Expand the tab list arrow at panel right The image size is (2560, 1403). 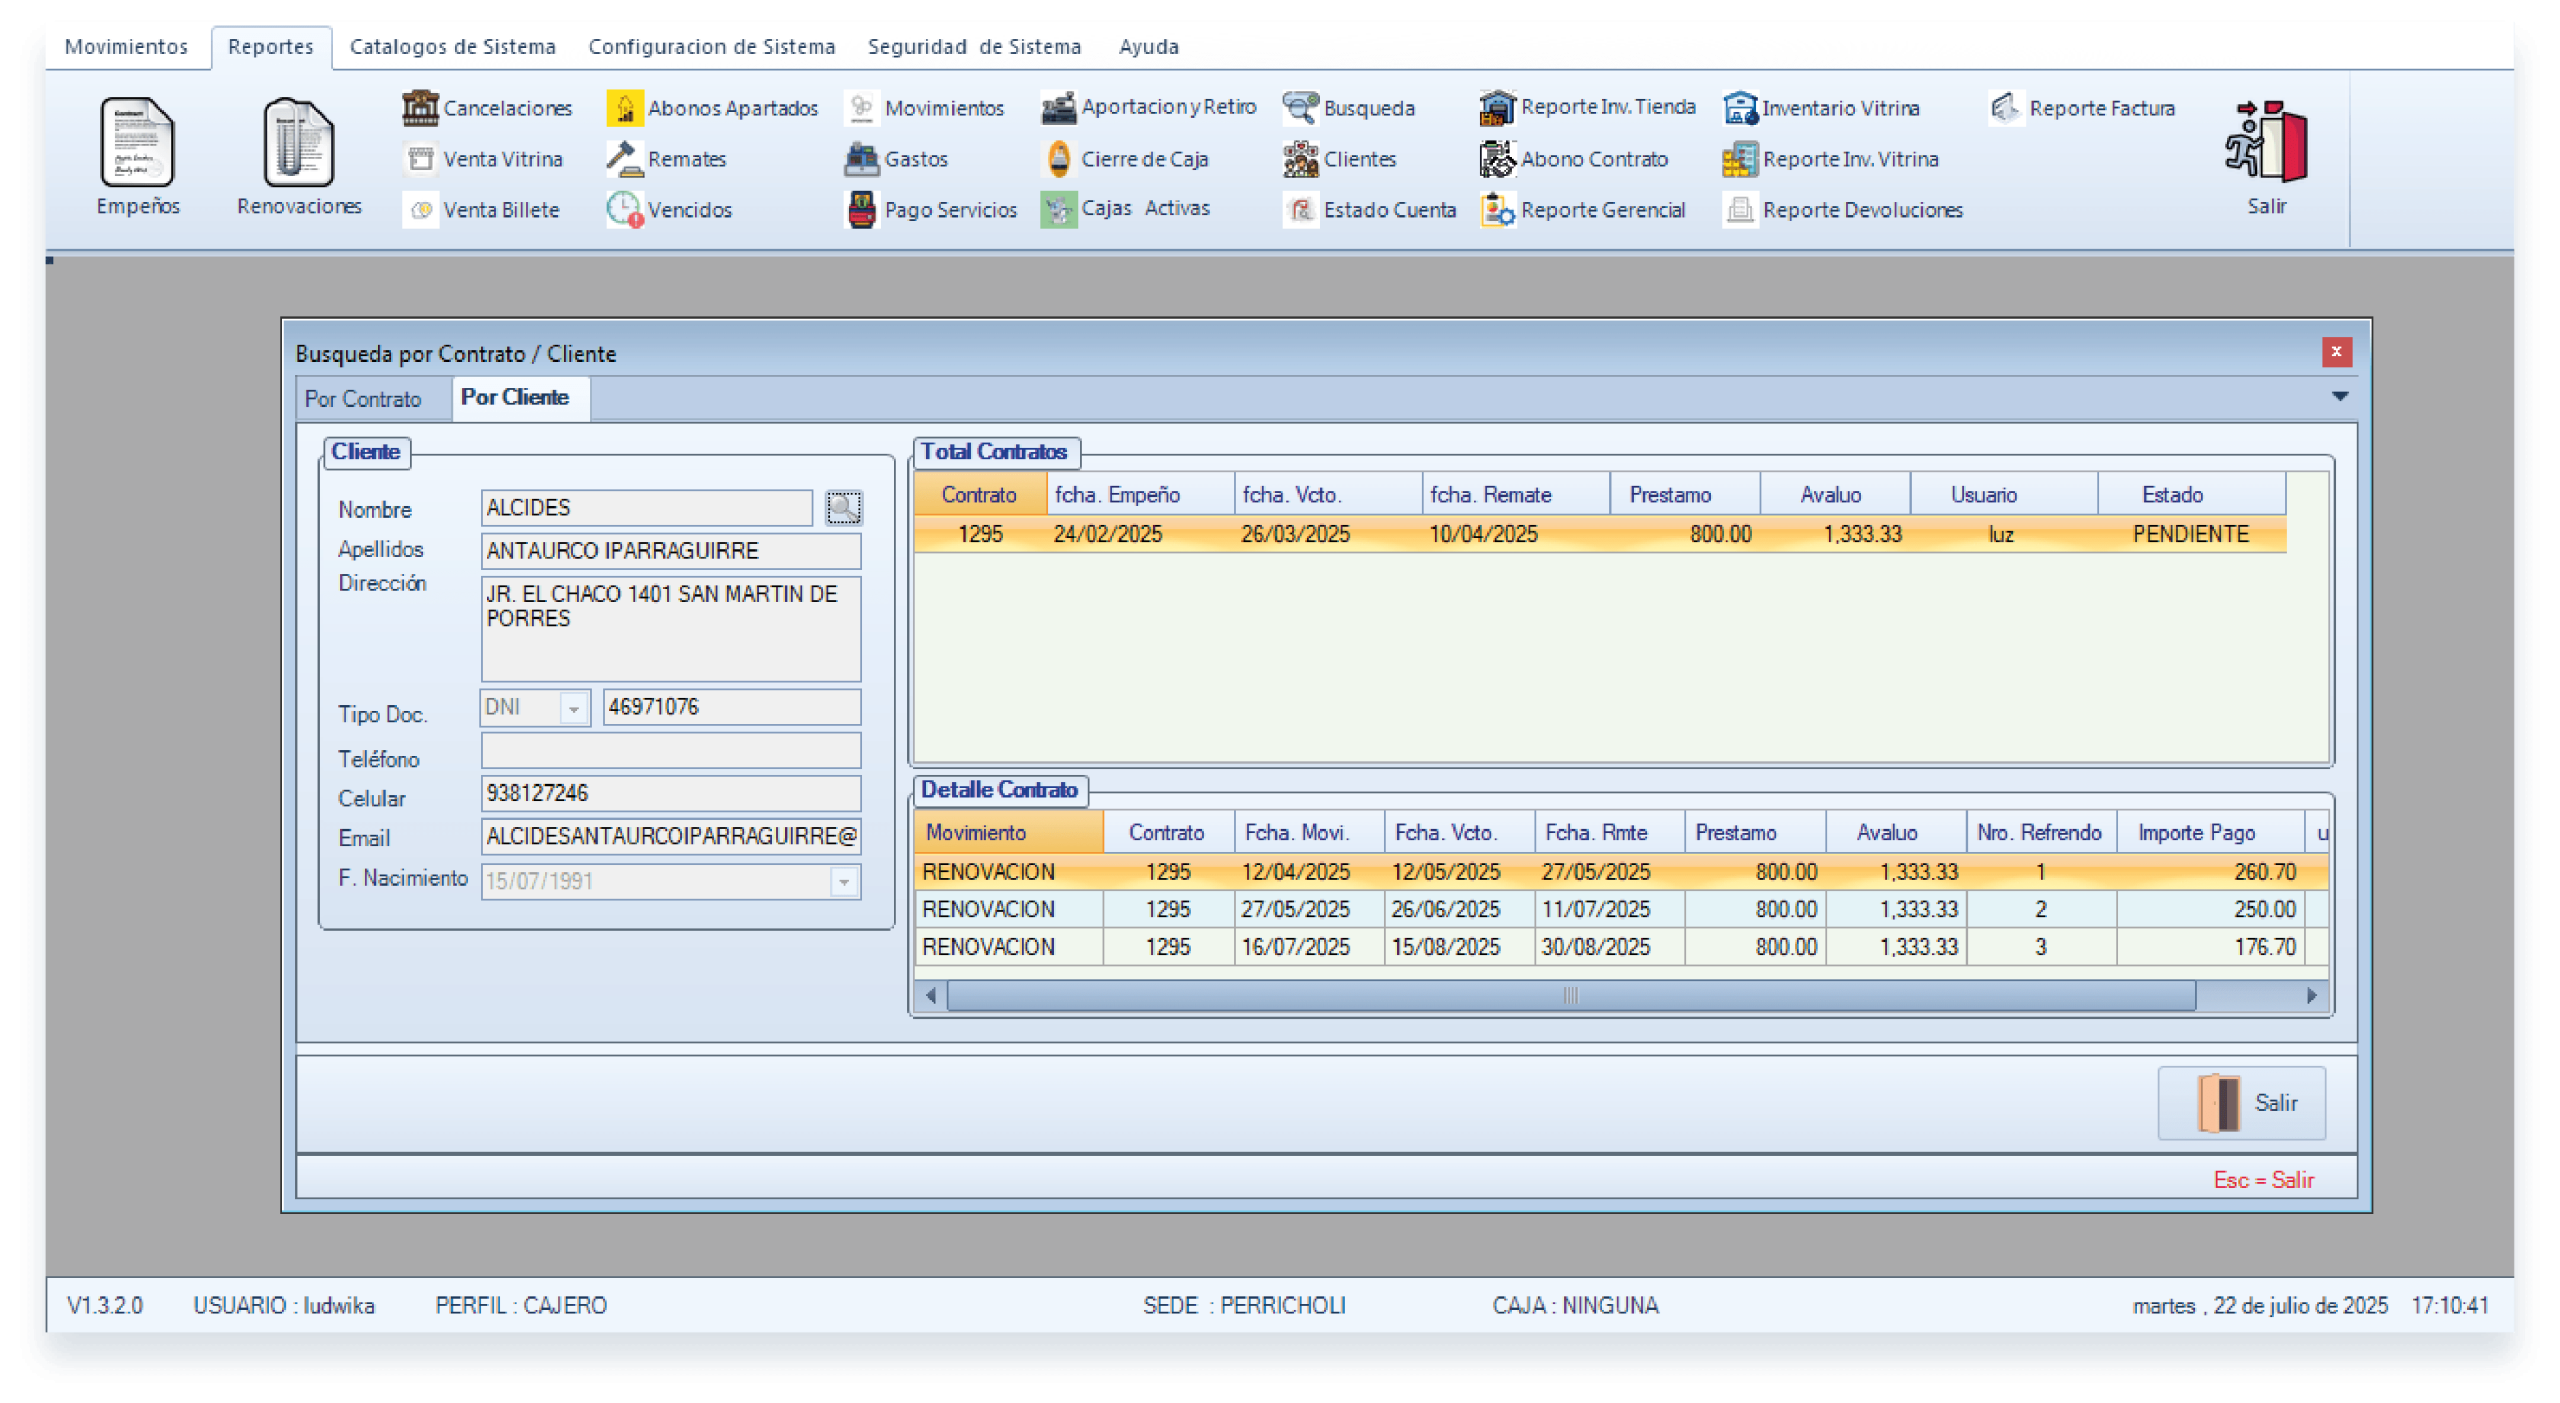click(x=2339, y=397)
